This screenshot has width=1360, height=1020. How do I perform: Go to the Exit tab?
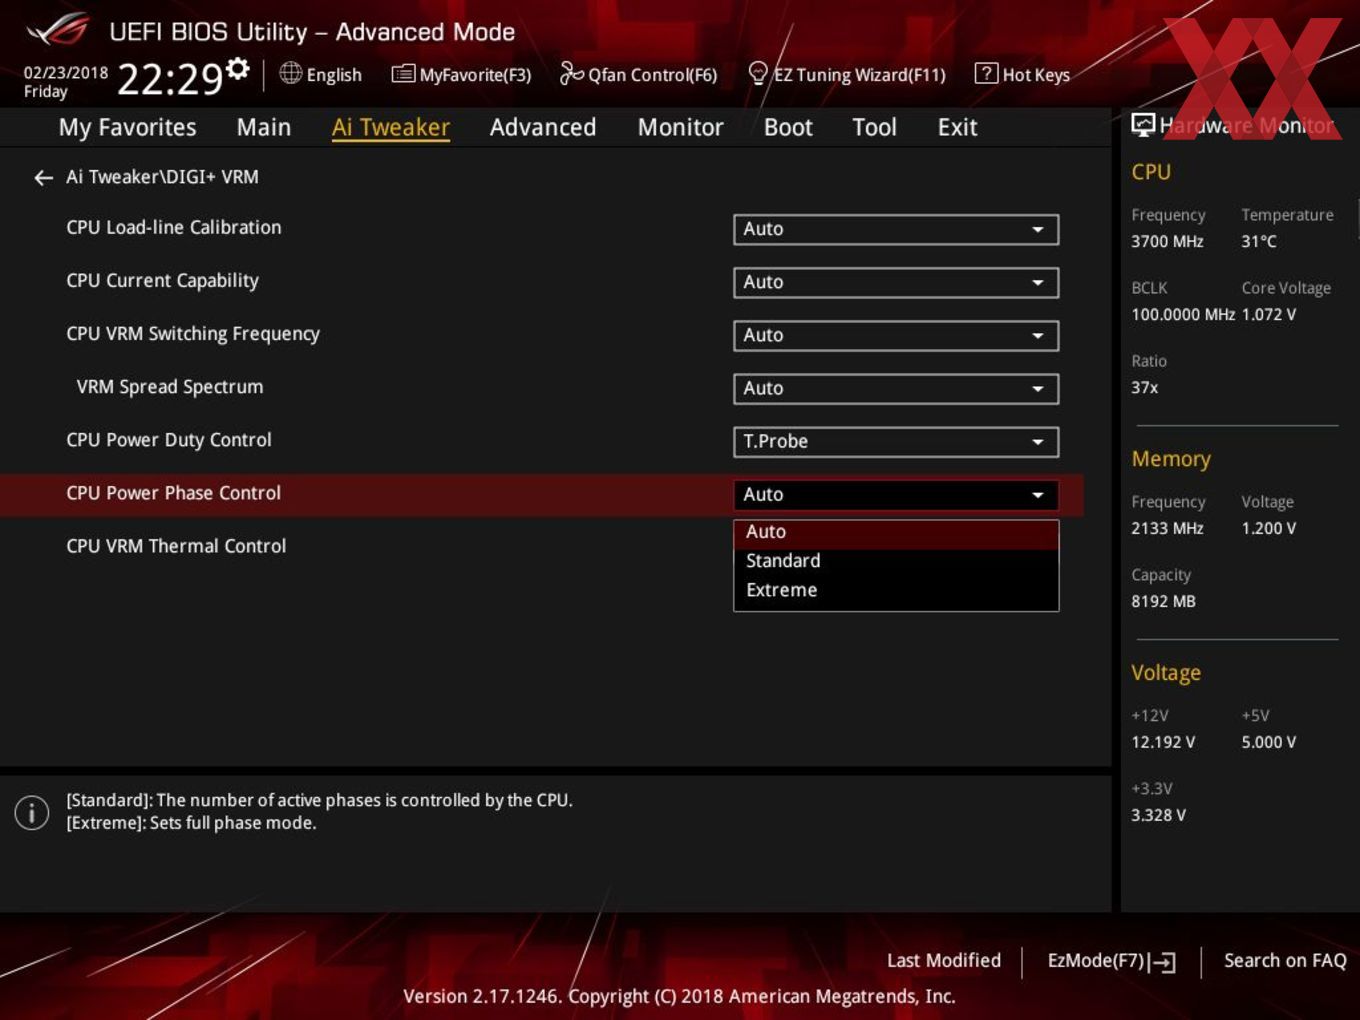click(957, 128)
